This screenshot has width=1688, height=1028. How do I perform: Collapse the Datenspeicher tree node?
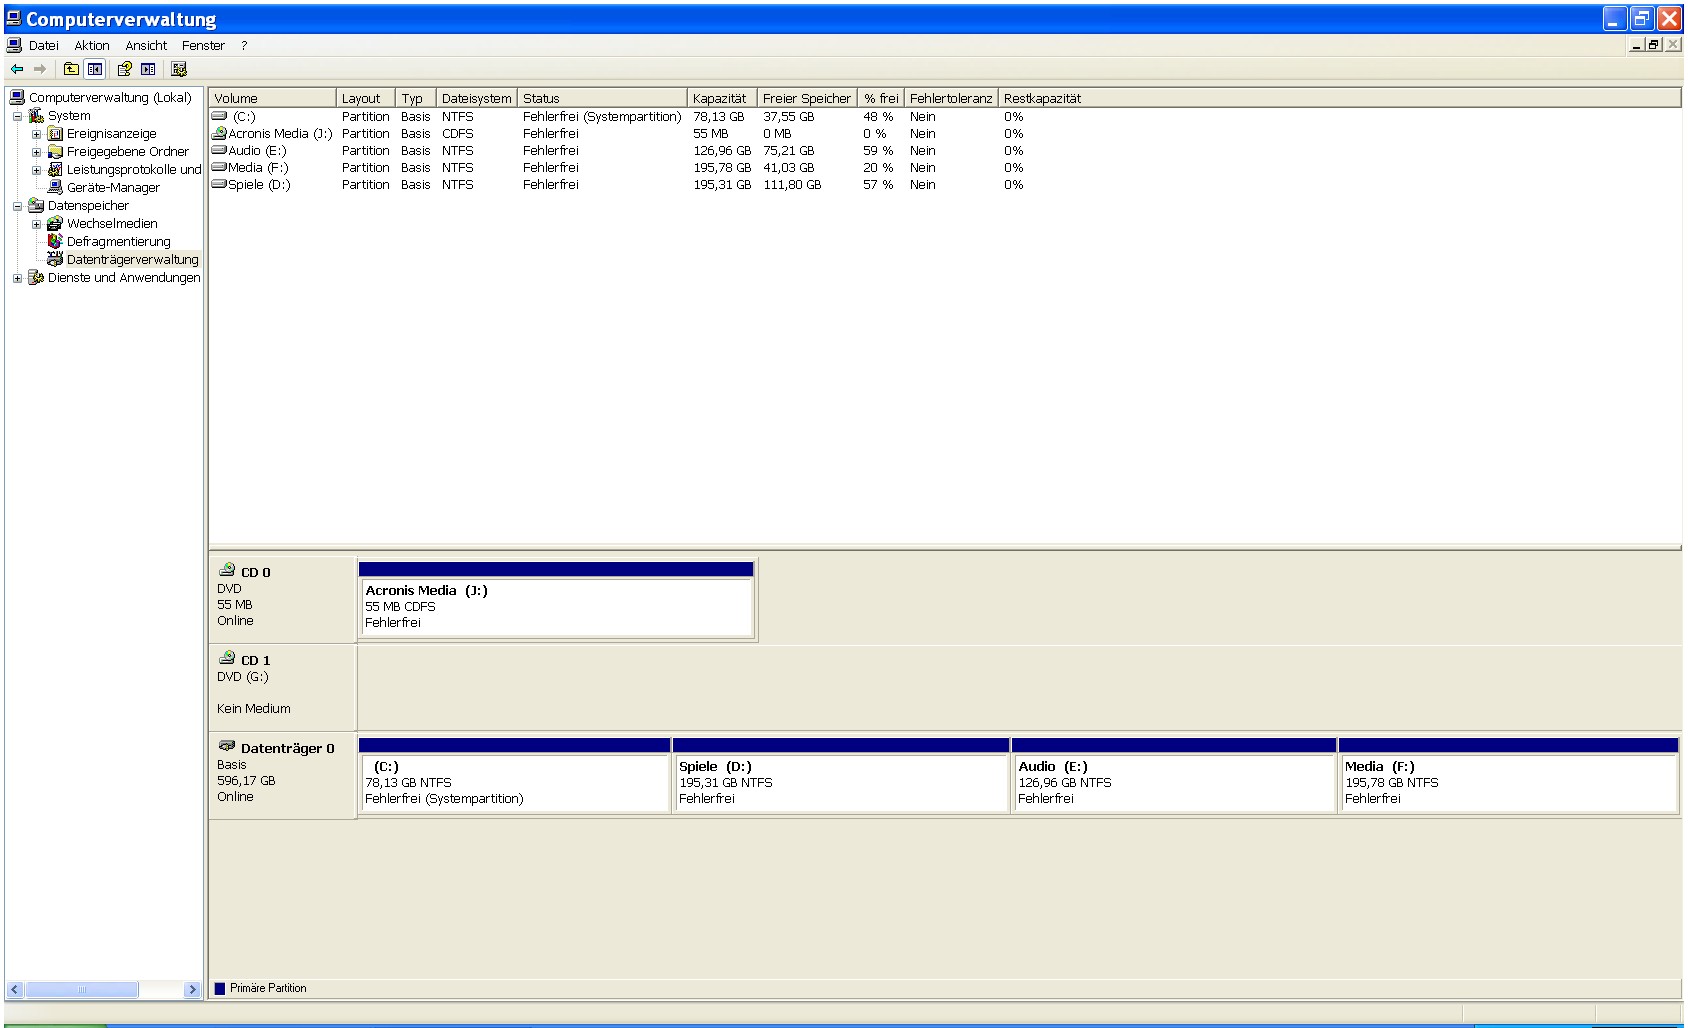click(17, 206)
